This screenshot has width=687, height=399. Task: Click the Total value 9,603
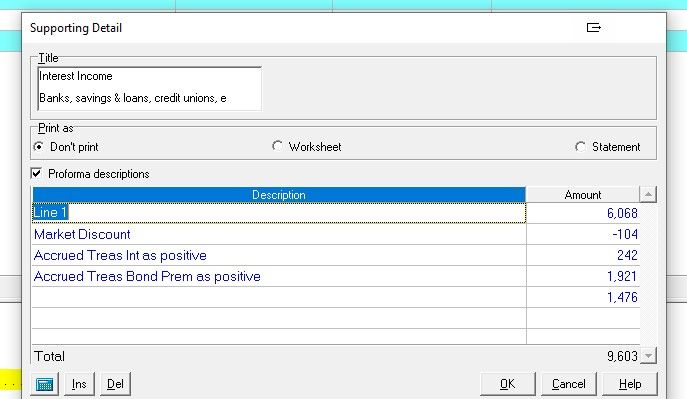click(622, 356)
